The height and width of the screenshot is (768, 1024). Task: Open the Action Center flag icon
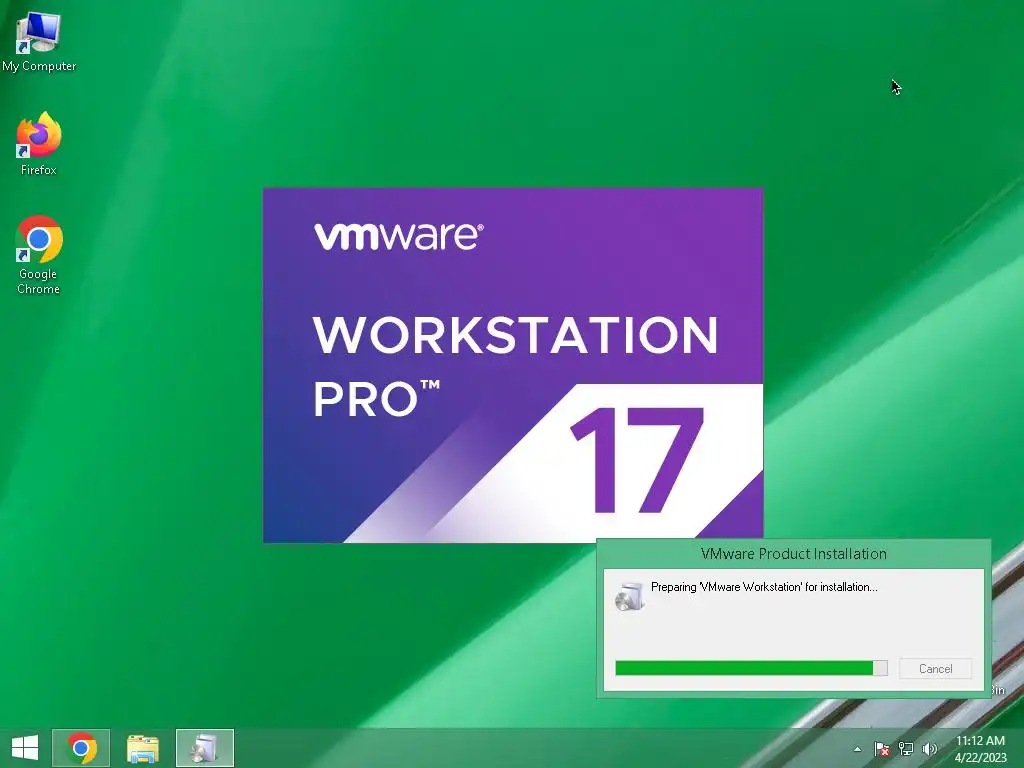(x=882, y=749)
